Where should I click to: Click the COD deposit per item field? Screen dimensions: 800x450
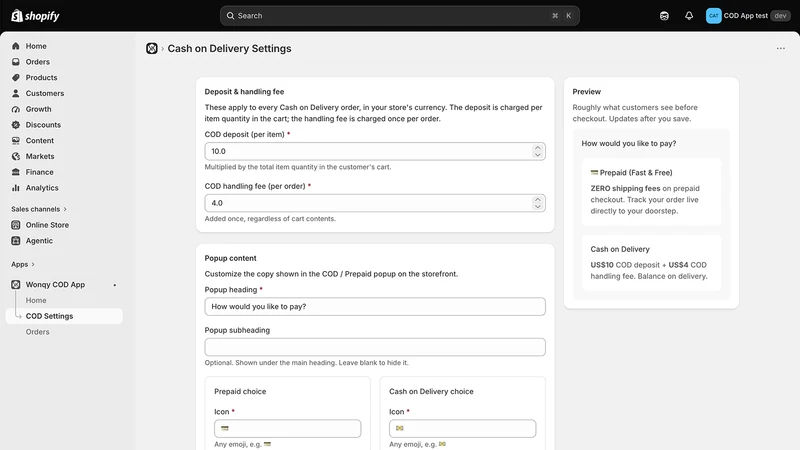point(375,152)
